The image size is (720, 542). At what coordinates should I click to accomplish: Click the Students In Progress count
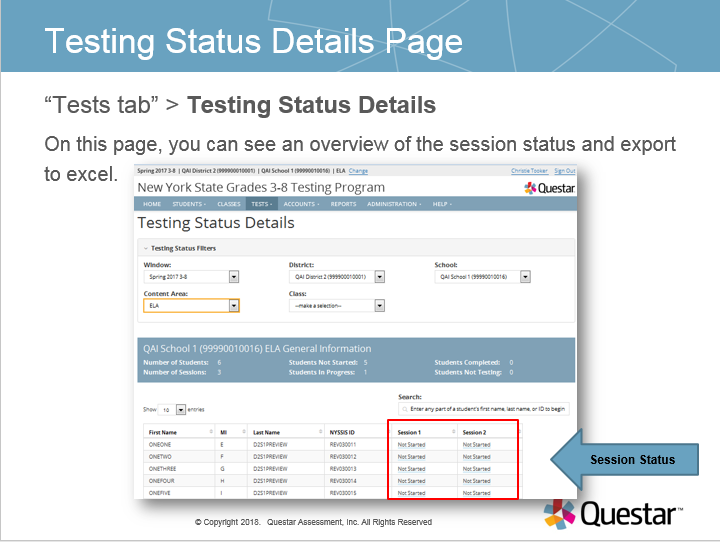pyautogui.click(x=366, y=373)
